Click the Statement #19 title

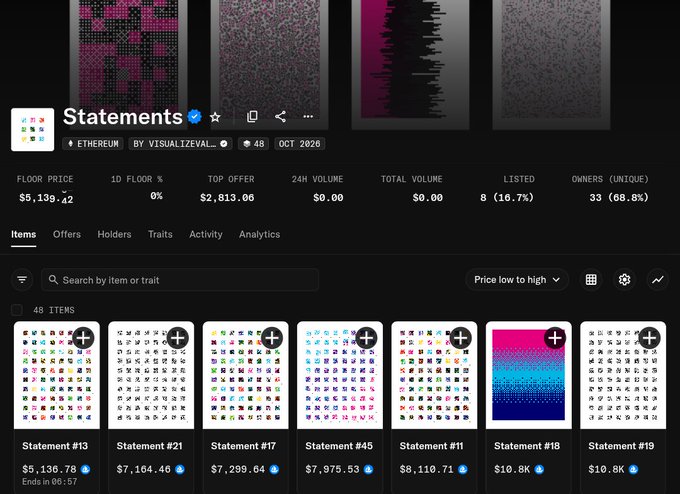coord(621,446)
